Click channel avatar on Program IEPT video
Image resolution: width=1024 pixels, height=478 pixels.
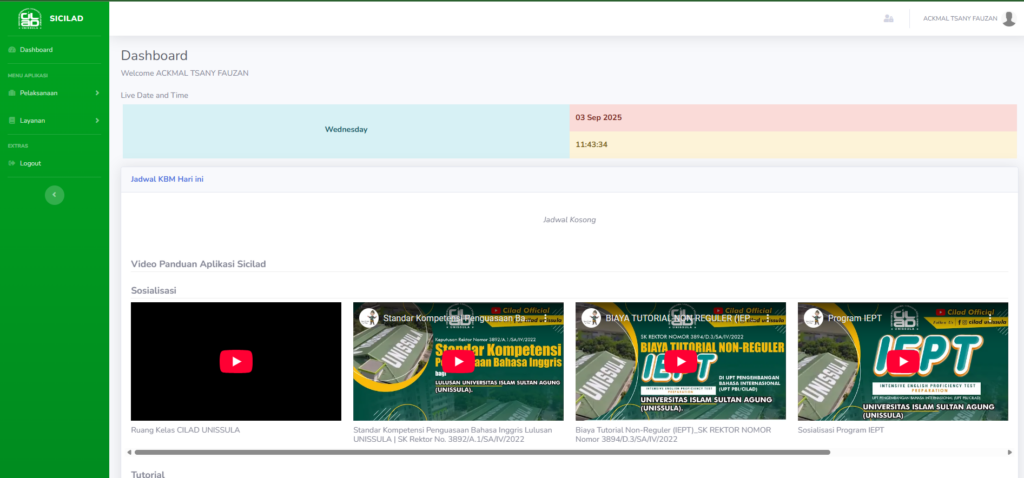[x=812, y=317]
